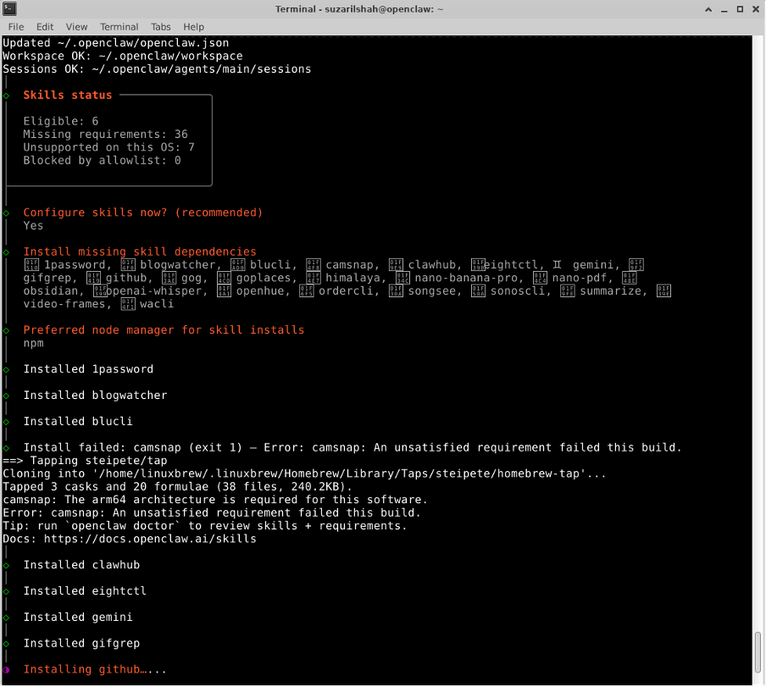Viewport: 766px width, 686px height.
Task: Minimize the Terminal window
Action: 724,9
